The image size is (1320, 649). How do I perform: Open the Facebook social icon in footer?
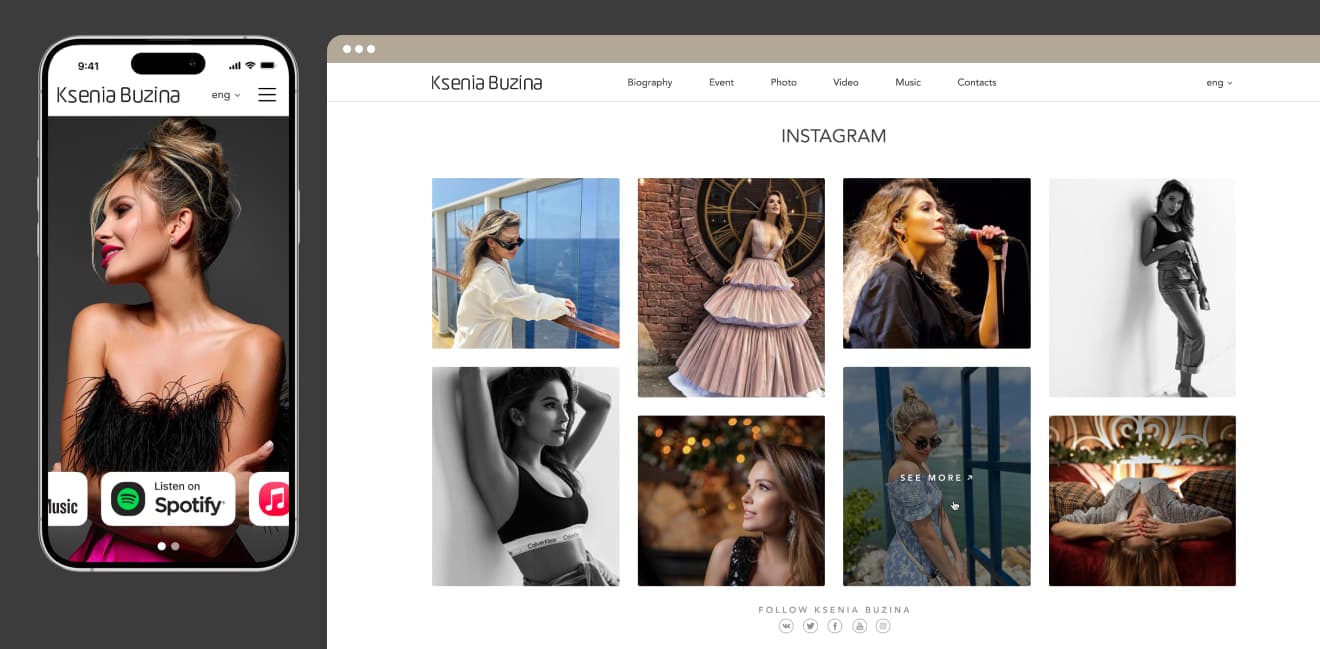coord(835,626)
